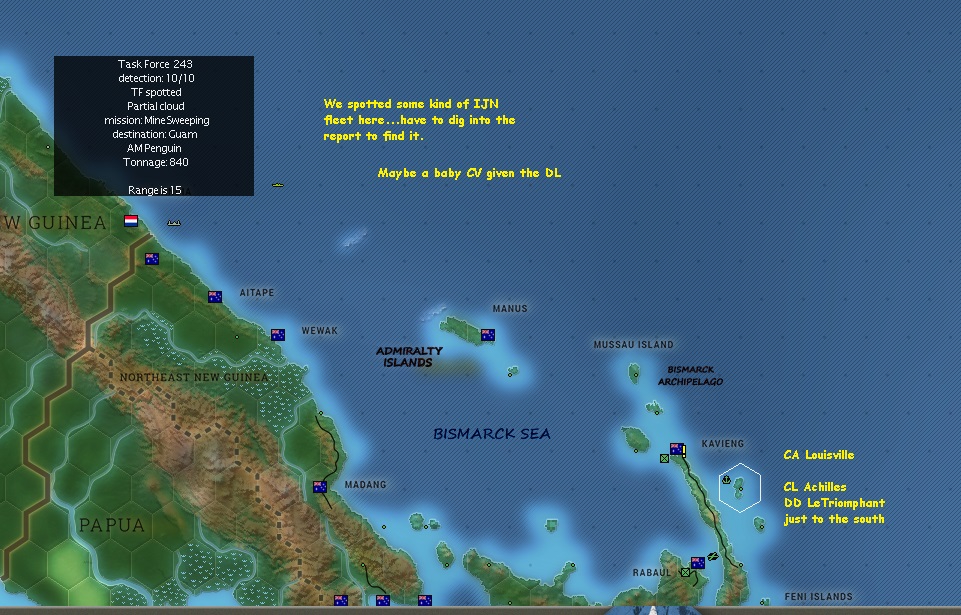Click 'destination: Guam' tooltip line
961x615 pixels.
tap(154, 134)
